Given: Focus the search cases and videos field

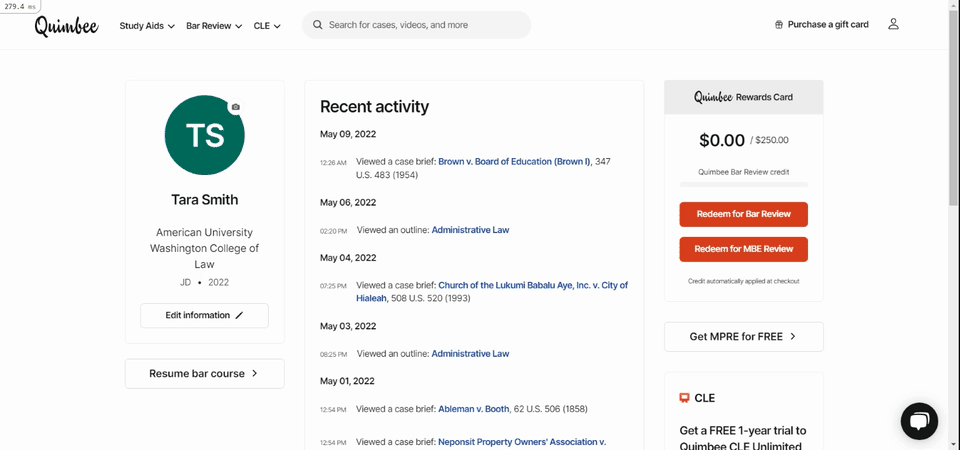Looking at the screenshot, I should [416, 25].
